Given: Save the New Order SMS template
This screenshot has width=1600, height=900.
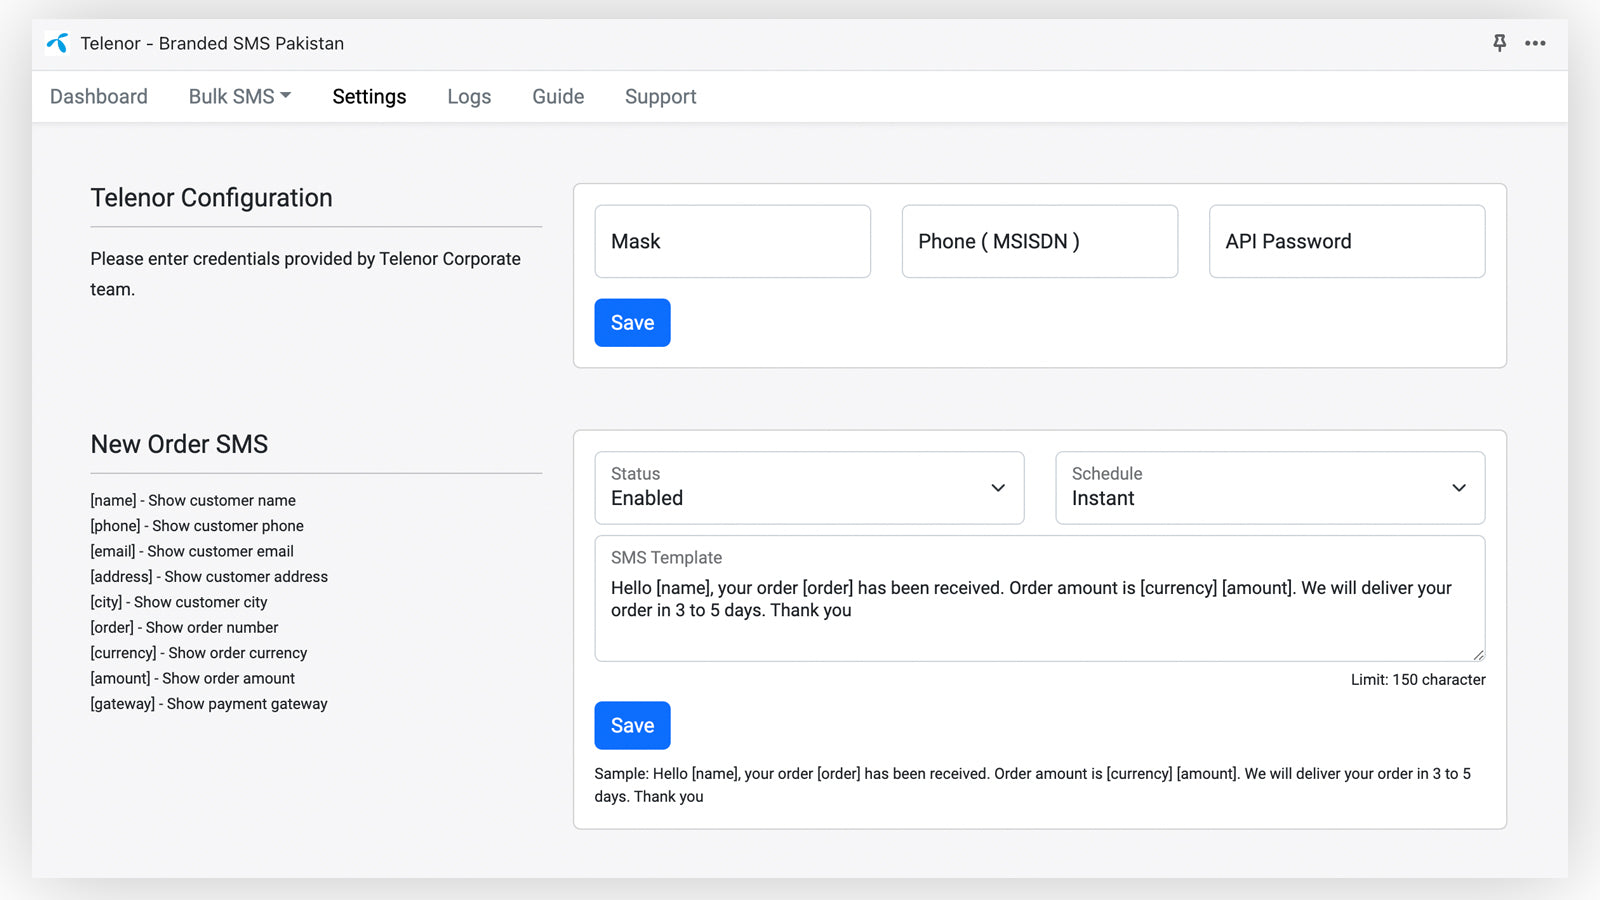Looking at the screenshot, I should coord(632,726).
